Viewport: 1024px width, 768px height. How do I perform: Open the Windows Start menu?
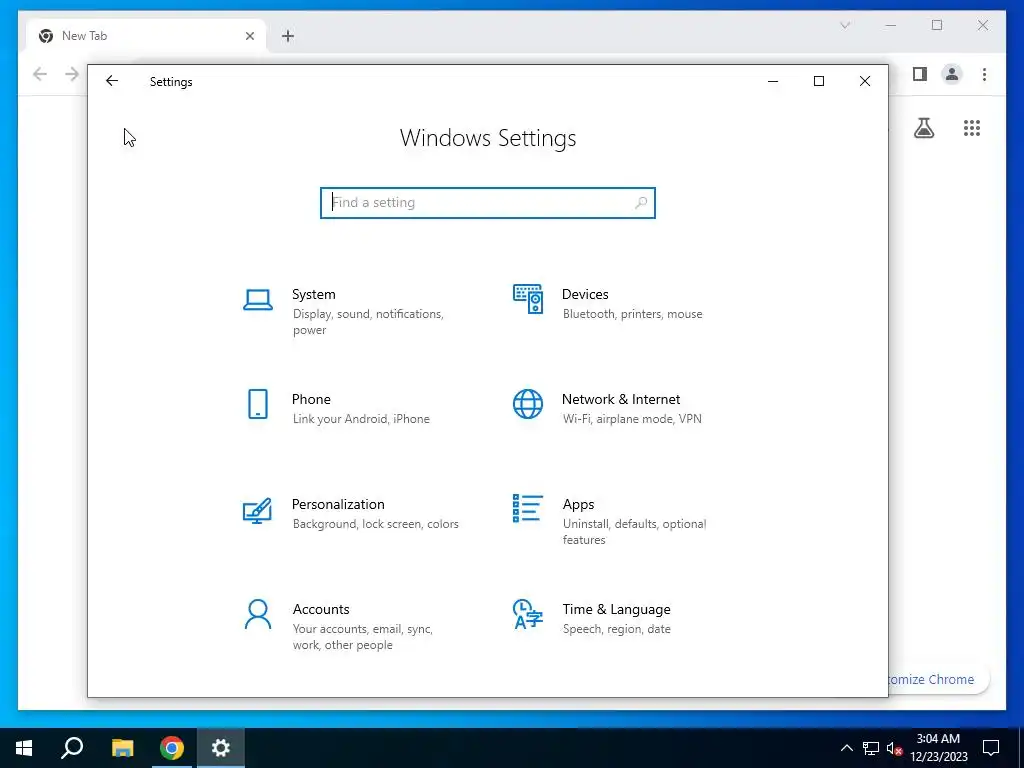pyautogui.click(x=24, y=748)
